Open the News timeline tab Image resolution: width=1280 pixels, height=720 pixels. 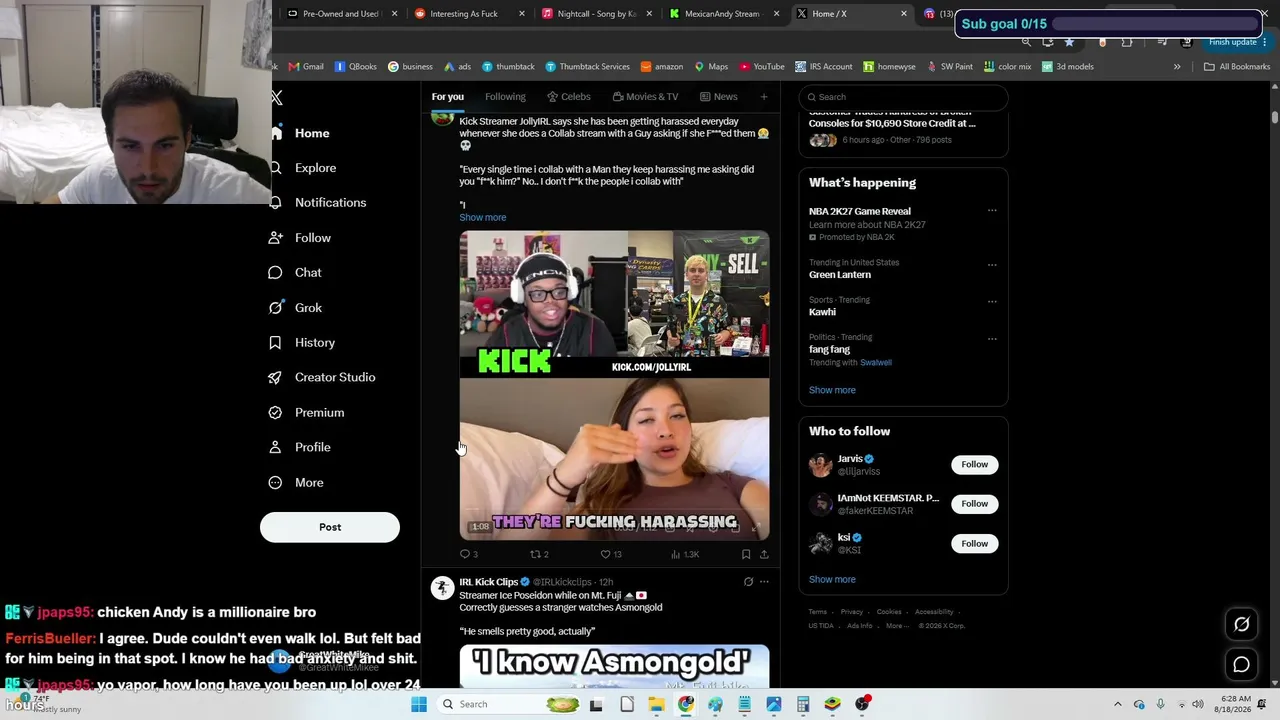[x=719, y=97]
